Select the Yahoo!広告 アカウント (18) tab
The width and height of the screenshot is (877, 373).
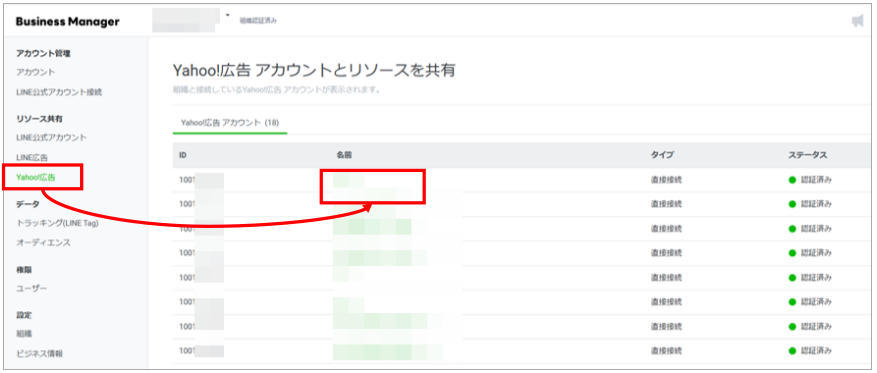[x=230, y=122]
